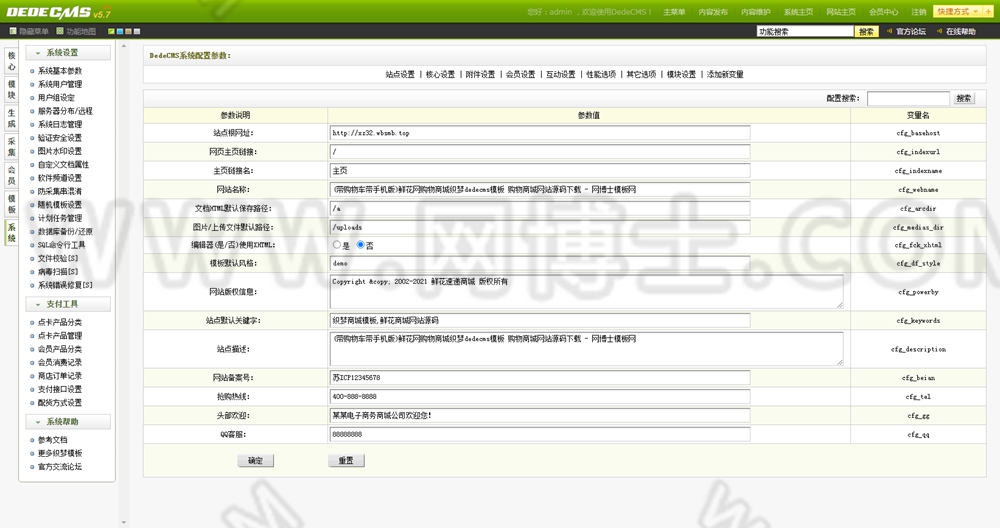Viewport: 1000px width, 528px height.
Task: Switch to the 性能选项 config tab
Action: coord(601,75)
